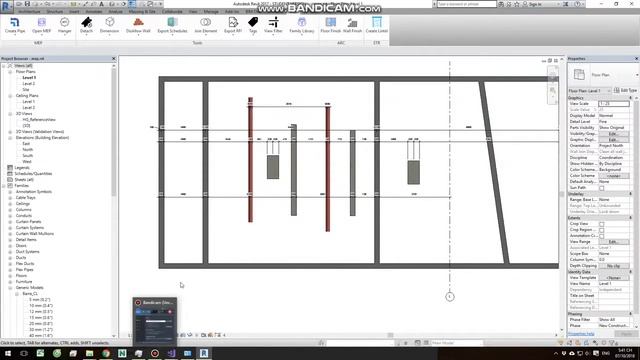640x360 pixels.
Task: Click Edit button for Visibility/Graphics Overrides
Action: pyautogui.click(x=613, y=134)
